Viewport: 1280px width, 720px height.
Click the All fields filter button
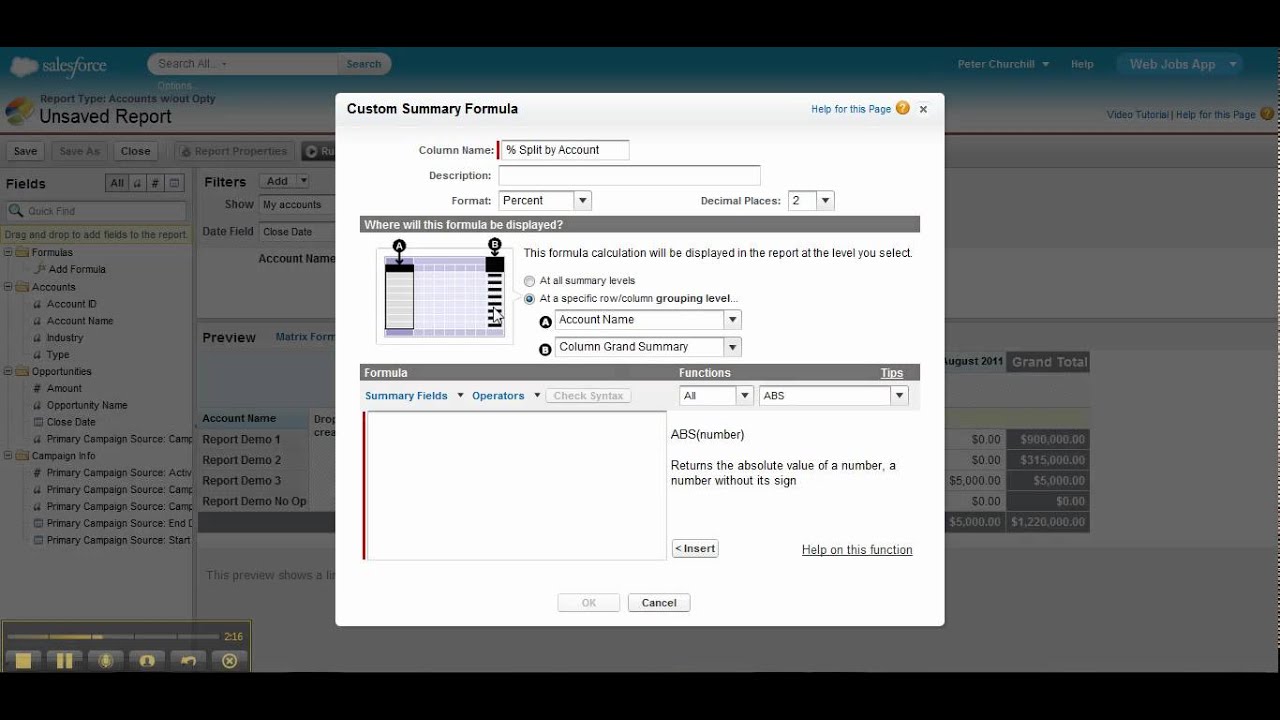point(117,183)
